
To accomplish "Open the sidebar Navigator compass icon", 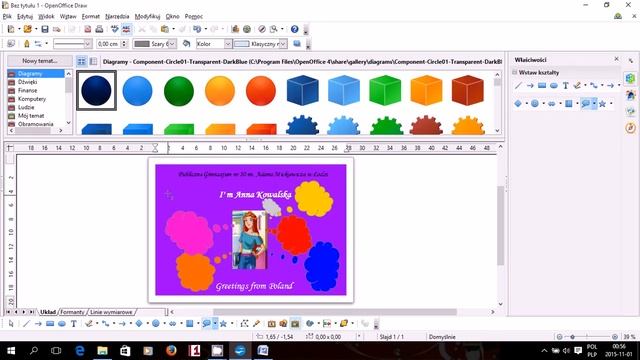I will coord(631,128).
